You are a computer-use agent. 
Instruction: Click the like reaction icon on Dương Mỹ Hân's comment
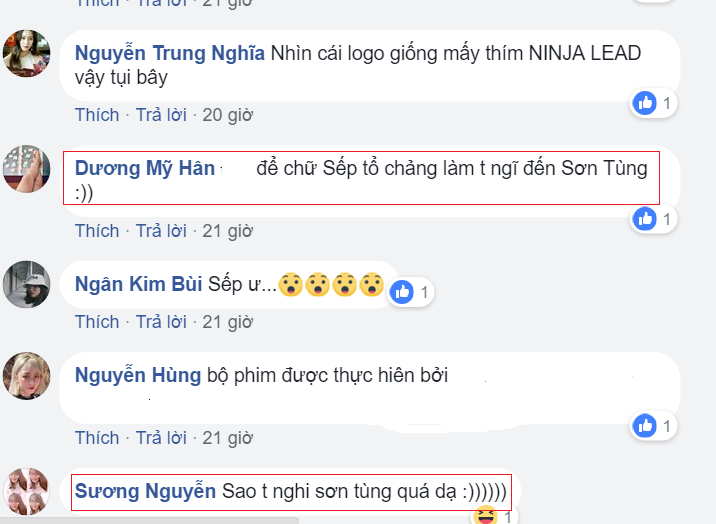645,218
